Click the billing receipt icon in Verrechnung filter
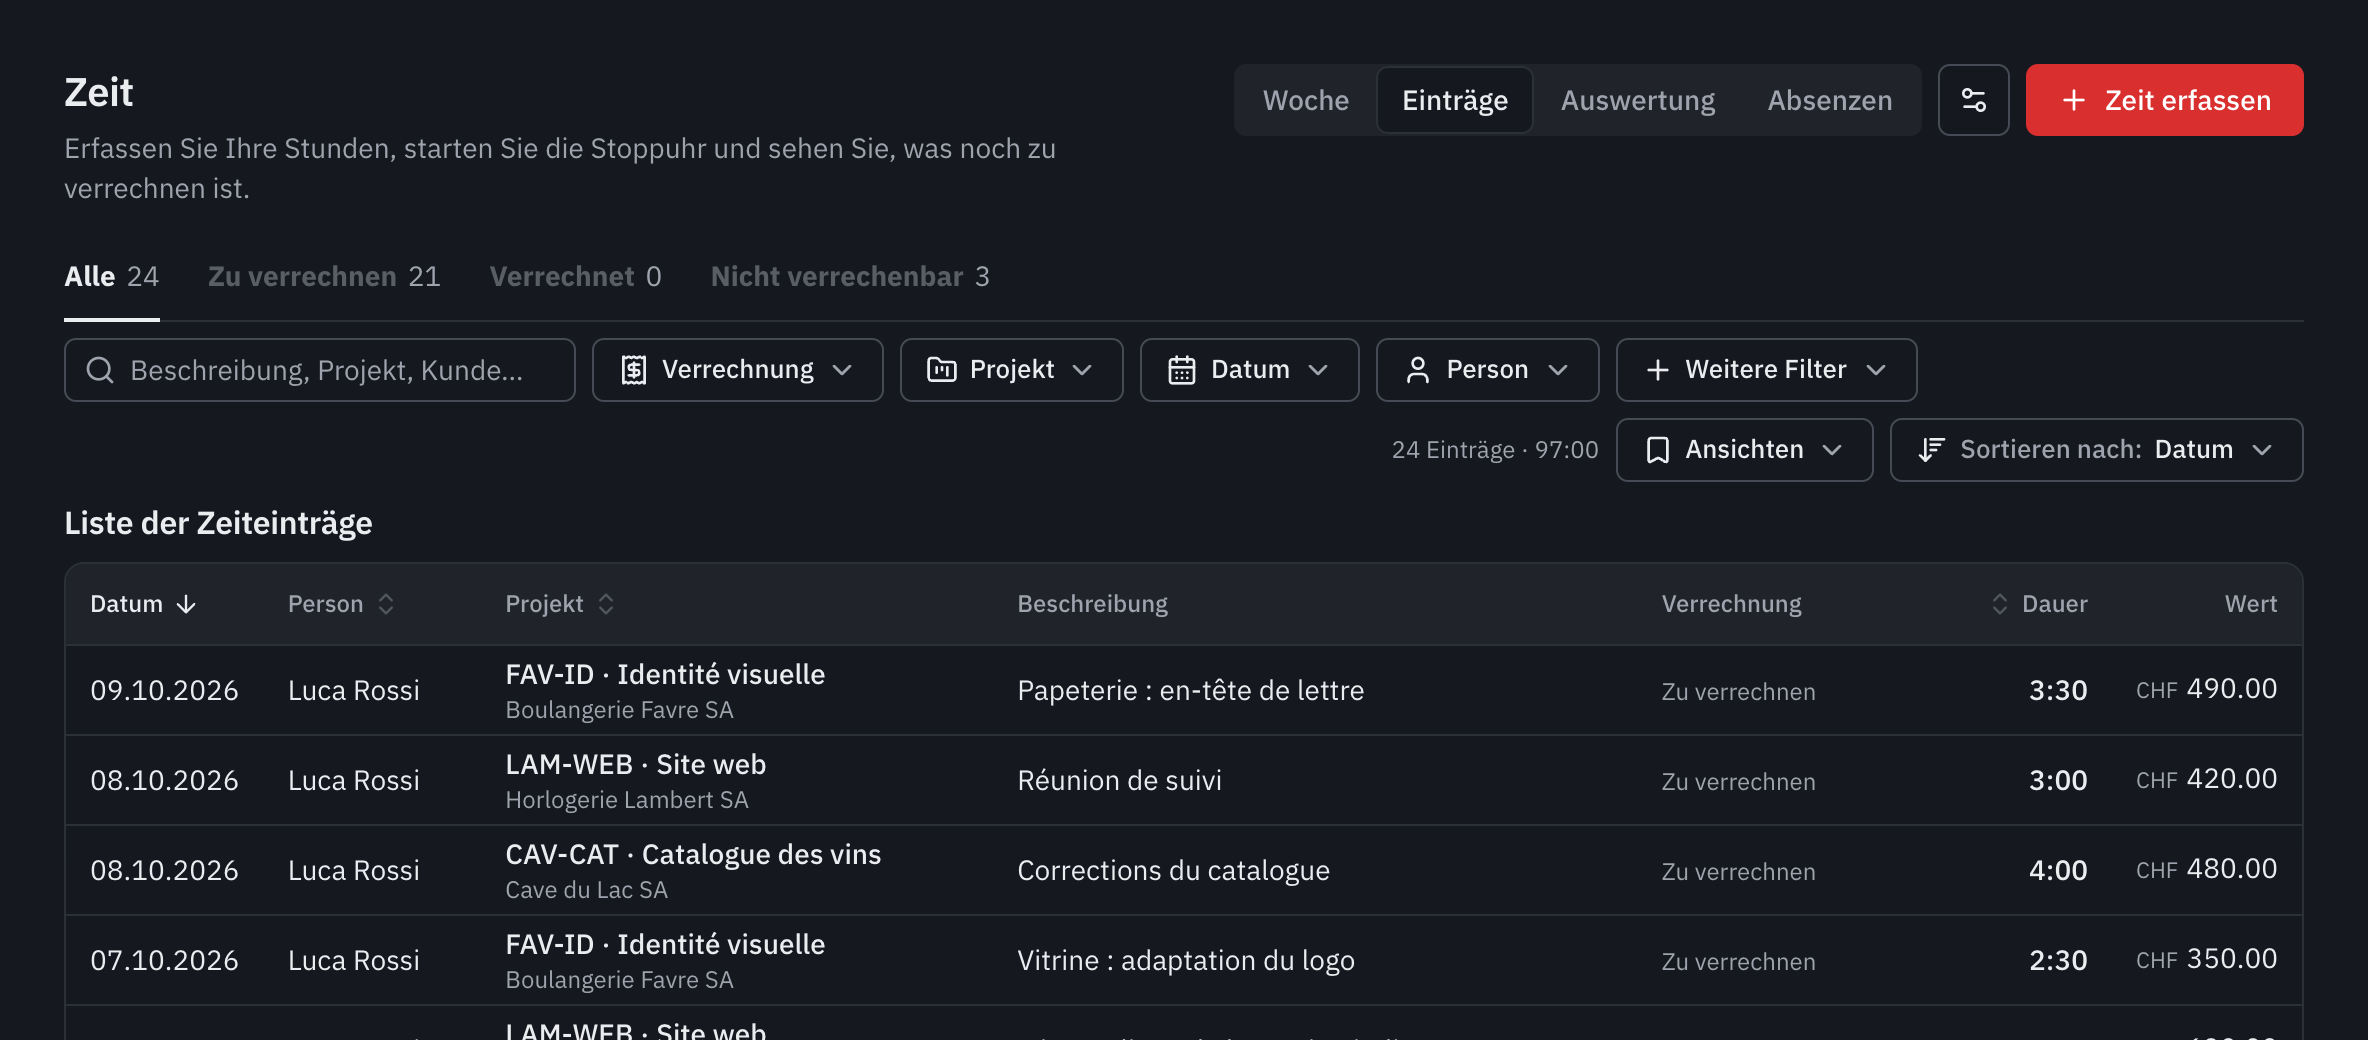This screenshot has height=1040, width=2368. coord(634,370)
